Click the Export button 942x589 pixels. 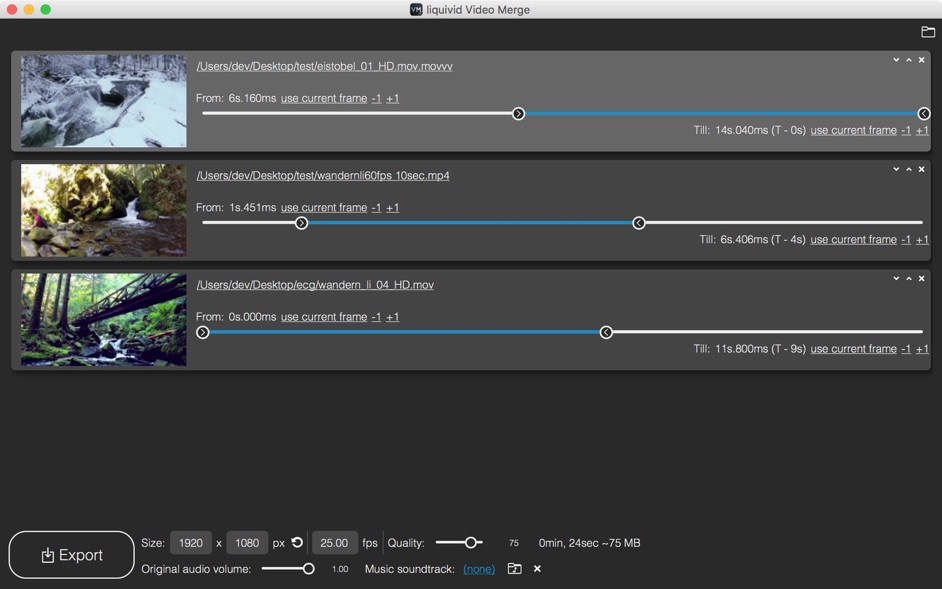tap(71, 555)
